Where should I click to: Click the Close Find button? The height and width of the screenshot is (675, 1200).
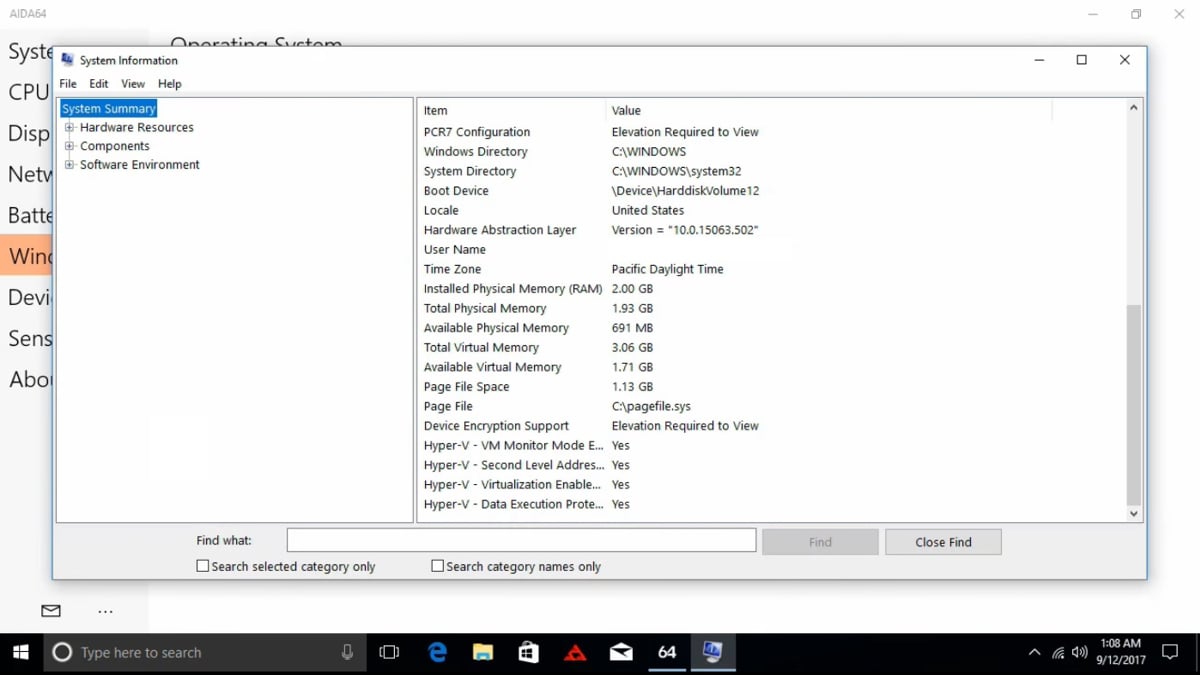942,541
